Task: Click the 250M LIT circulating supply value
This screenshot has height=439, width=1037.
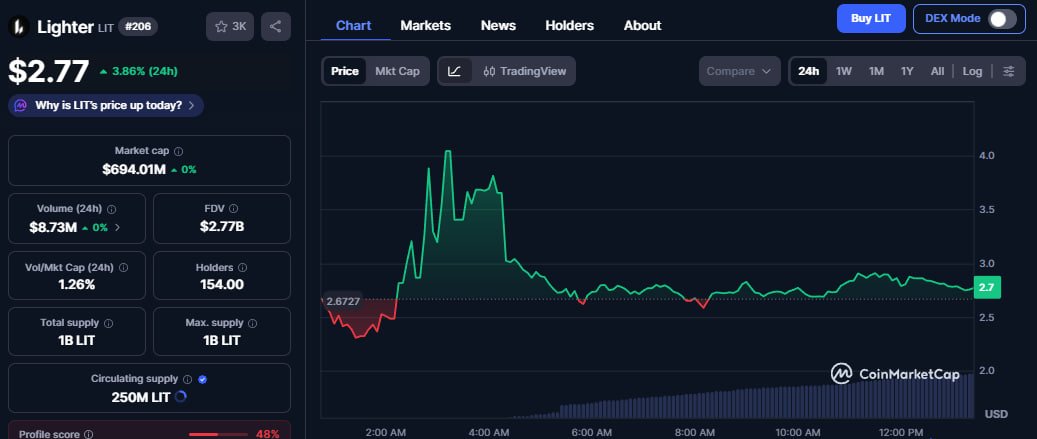Action: coord(141,397)
